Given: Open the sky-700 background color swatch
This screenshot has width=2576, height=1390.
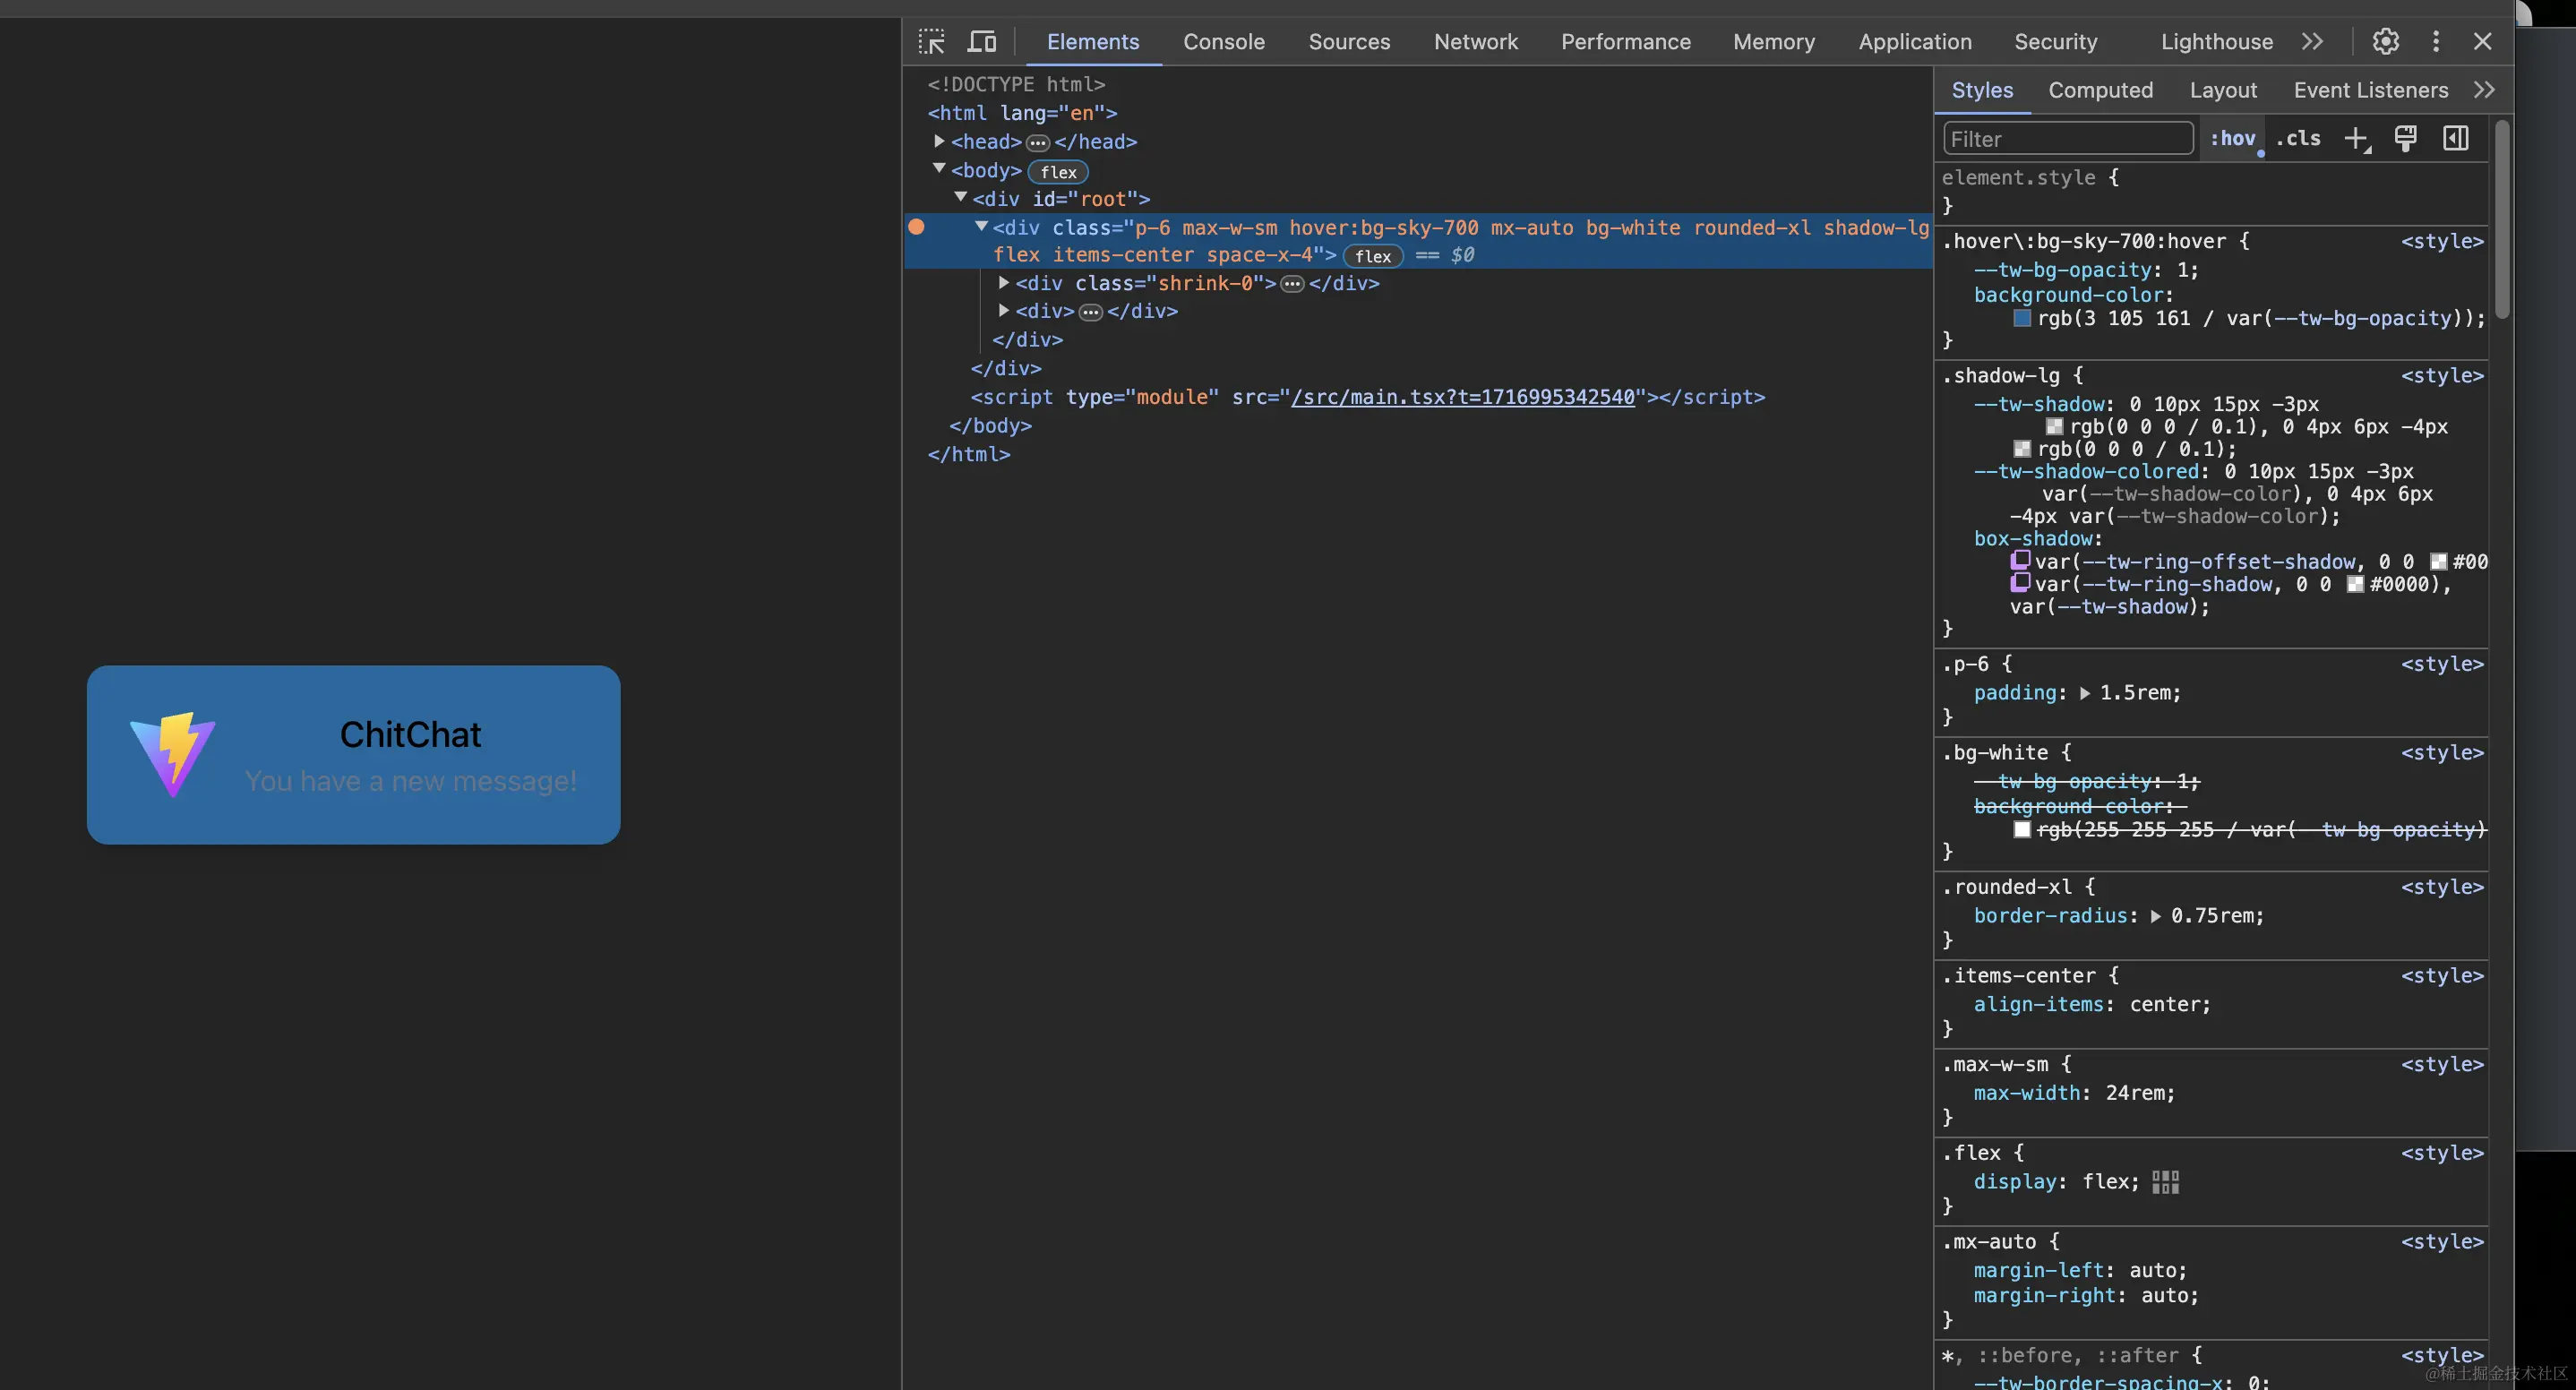Looking at the screenshot, I should [2022, 318].
